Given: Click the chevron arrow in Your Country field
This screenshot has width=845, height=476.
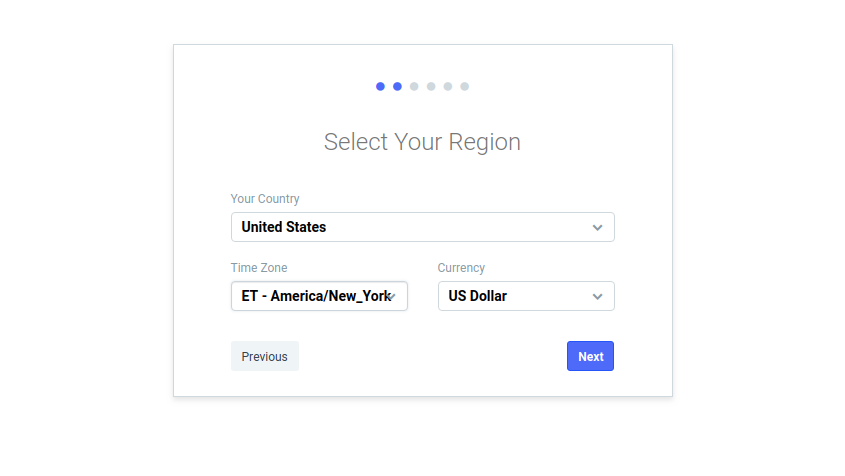Looking at the screenshot, I should (x=597, y=227).
